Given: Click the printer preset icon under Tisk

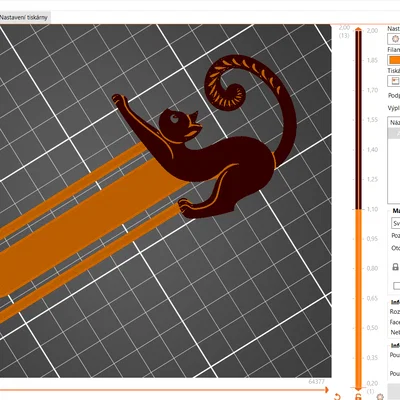Looking at the screenshot, I should (395, 81).
